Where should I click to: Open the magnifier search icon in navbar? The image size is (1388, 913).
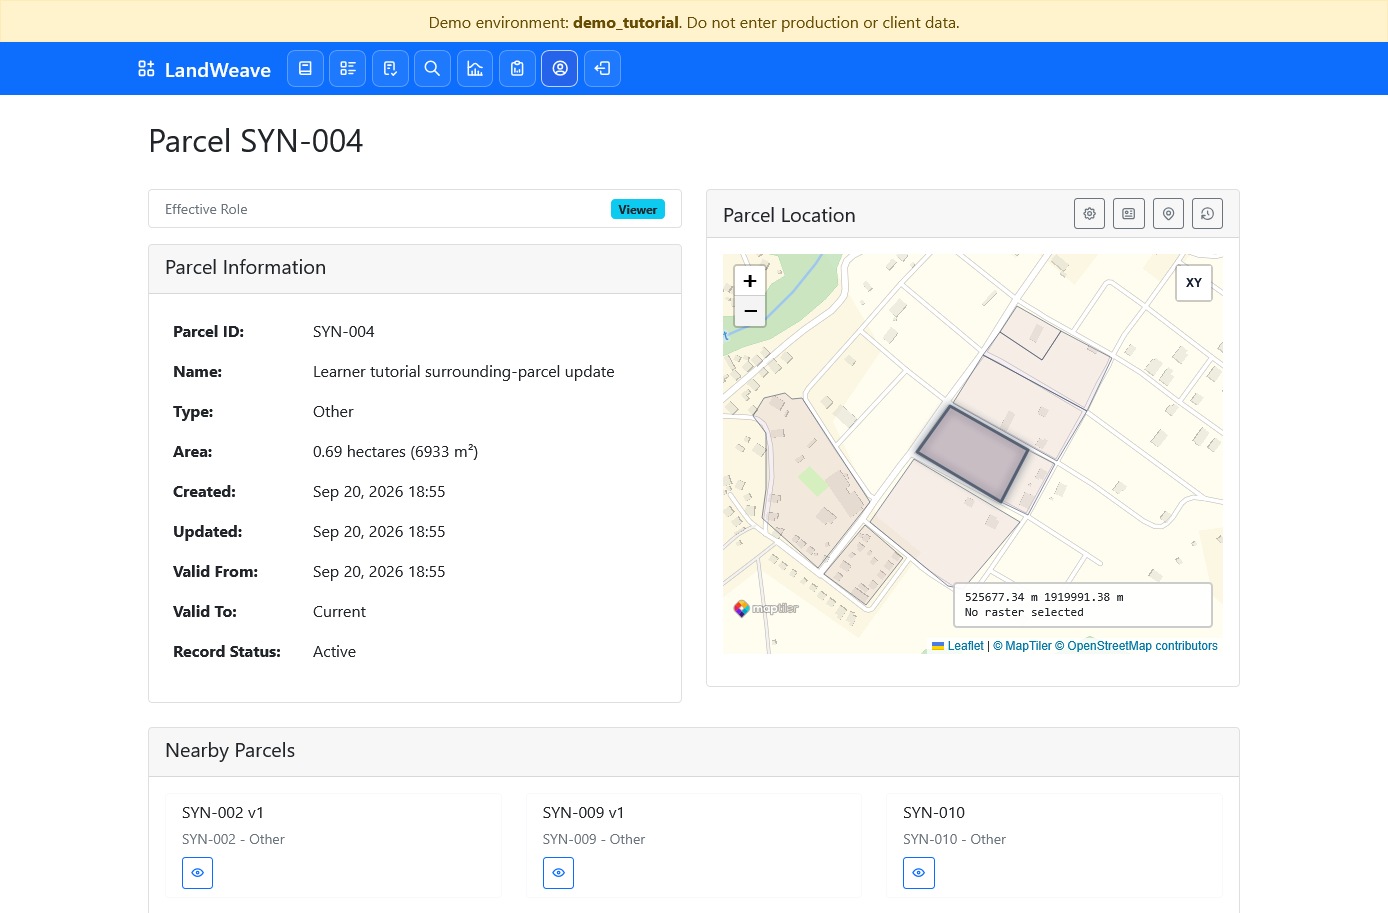(432, 68)
